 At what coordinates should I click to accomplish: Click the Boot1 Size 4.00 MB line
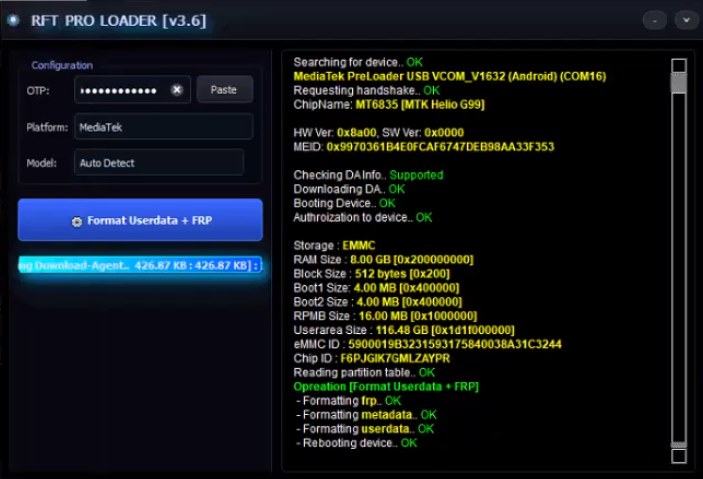(x=376, y=287)
